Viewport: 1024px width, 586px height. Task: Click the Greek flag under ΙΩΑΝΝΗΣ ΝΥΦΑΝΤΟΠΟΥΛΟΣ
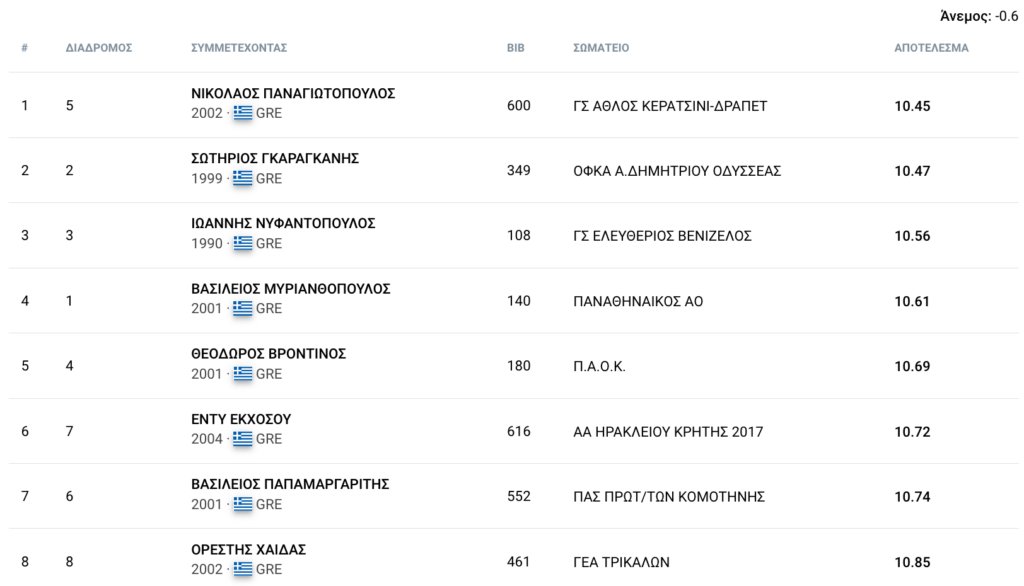coord(243,242)
